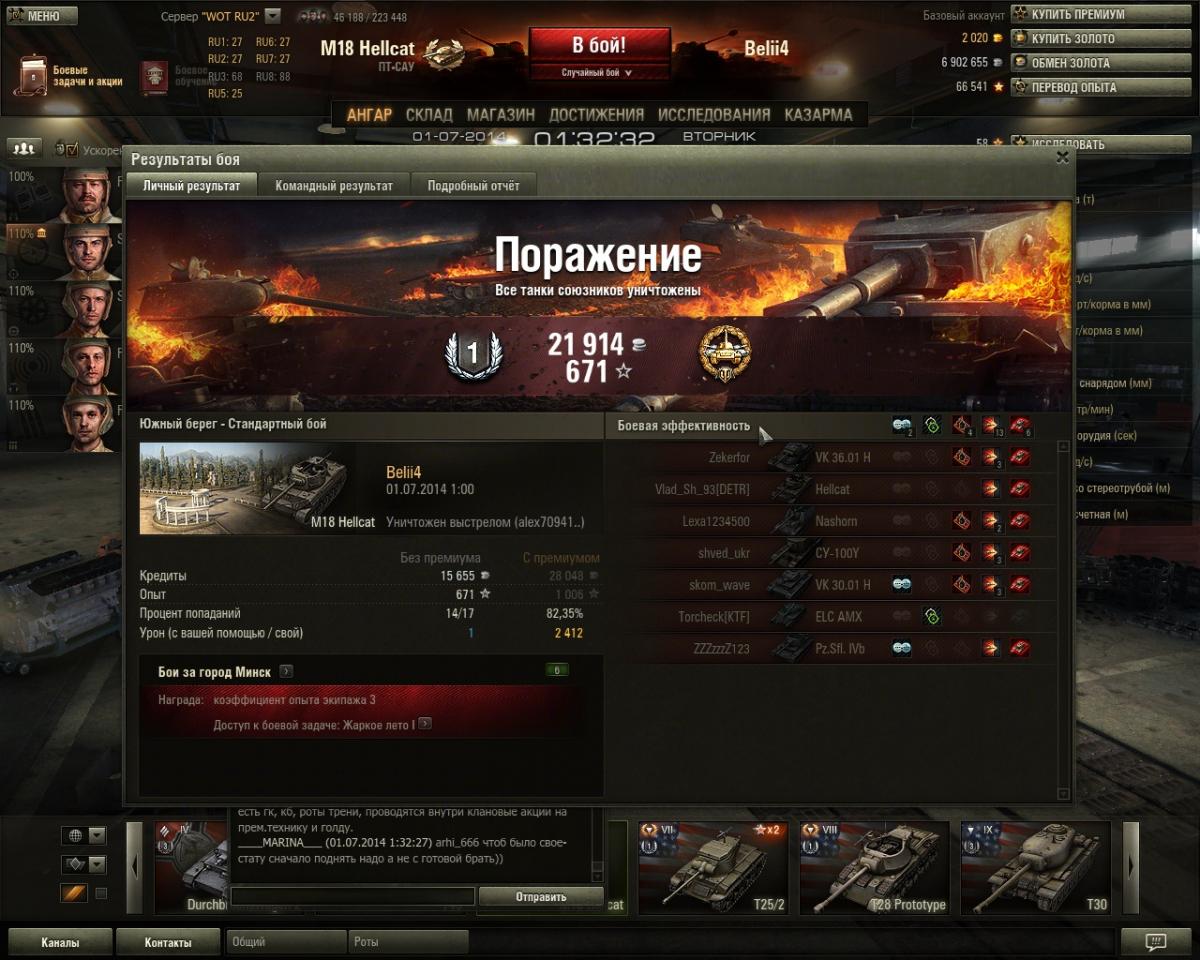
Task: Switch to the Командный результат tab
Action: click(334, 186)
